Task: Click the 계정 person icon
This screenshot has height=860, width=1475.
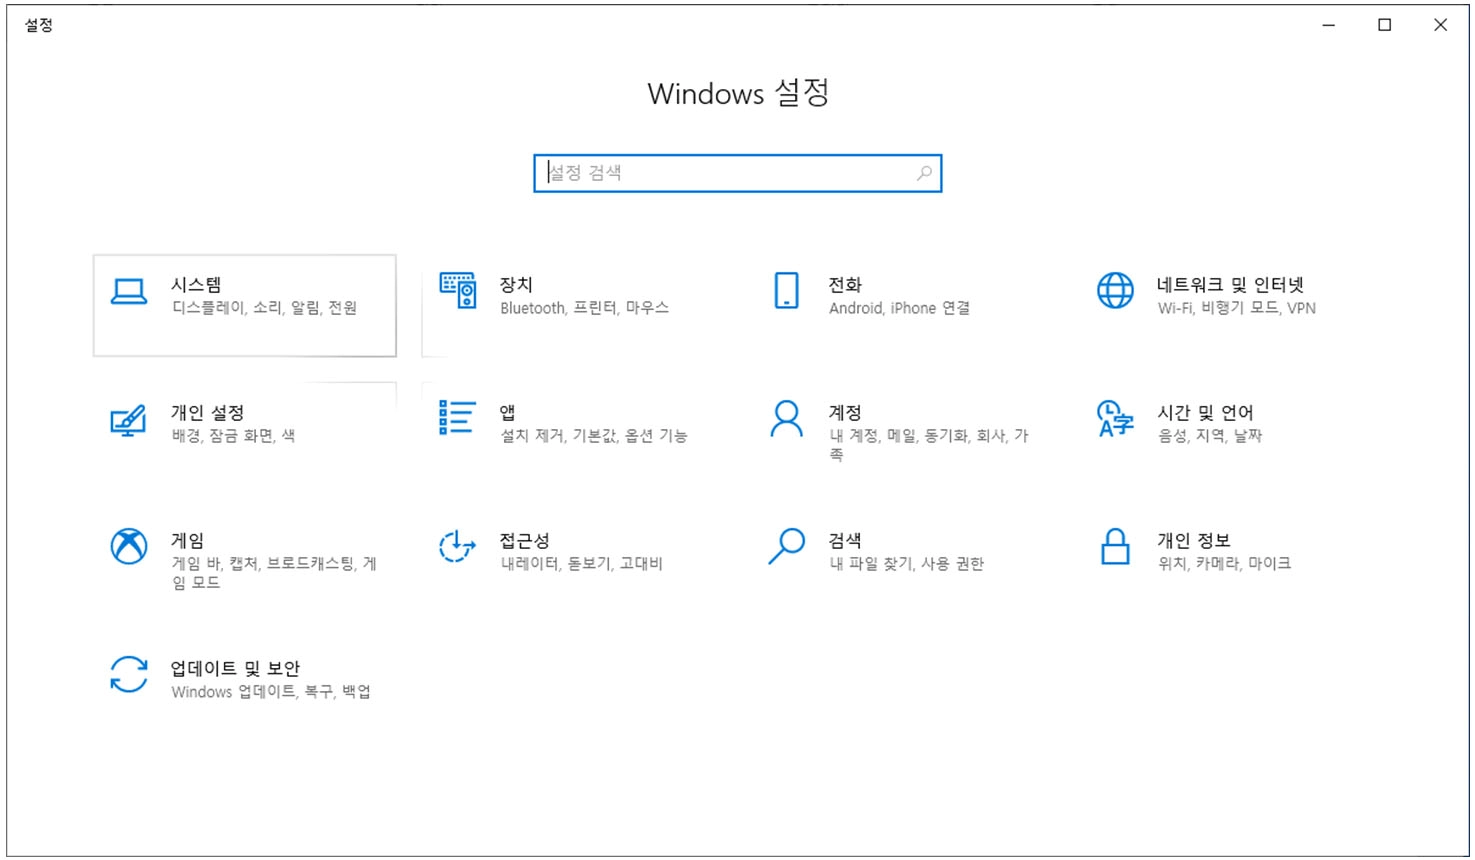Action: [x=785, y=420]
